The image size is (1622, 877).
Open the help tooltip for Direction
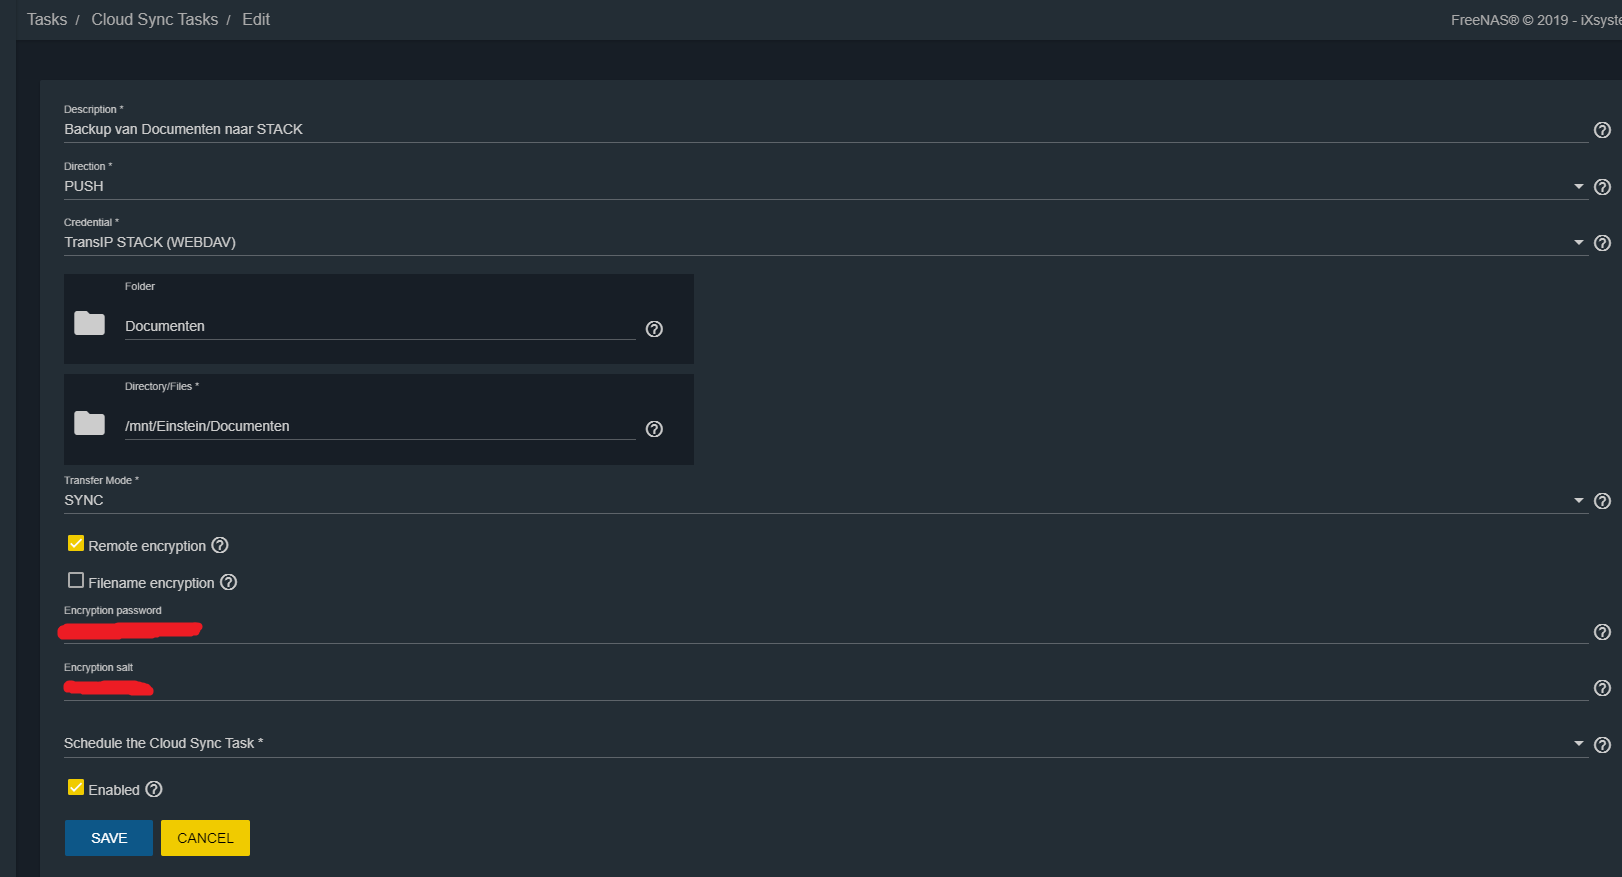[1602, 187]
